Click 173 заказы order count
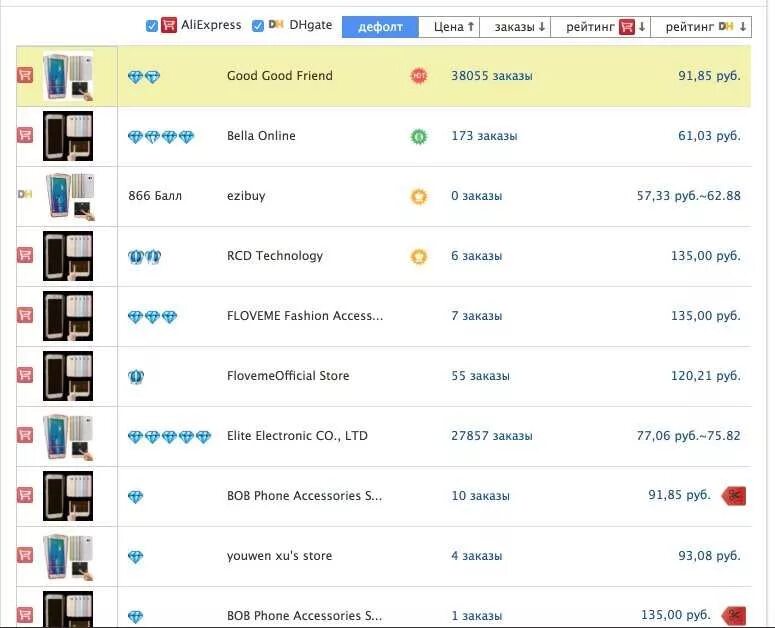Viewport: 775px width, 628px height. [484, 135]
